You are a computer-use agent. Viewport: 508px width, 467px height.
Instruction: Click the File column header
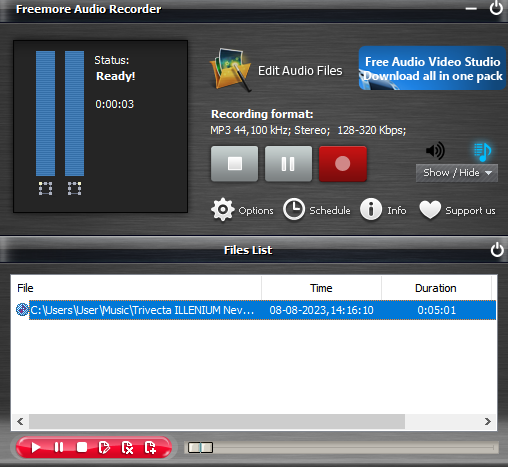click(x=136, y=288)
